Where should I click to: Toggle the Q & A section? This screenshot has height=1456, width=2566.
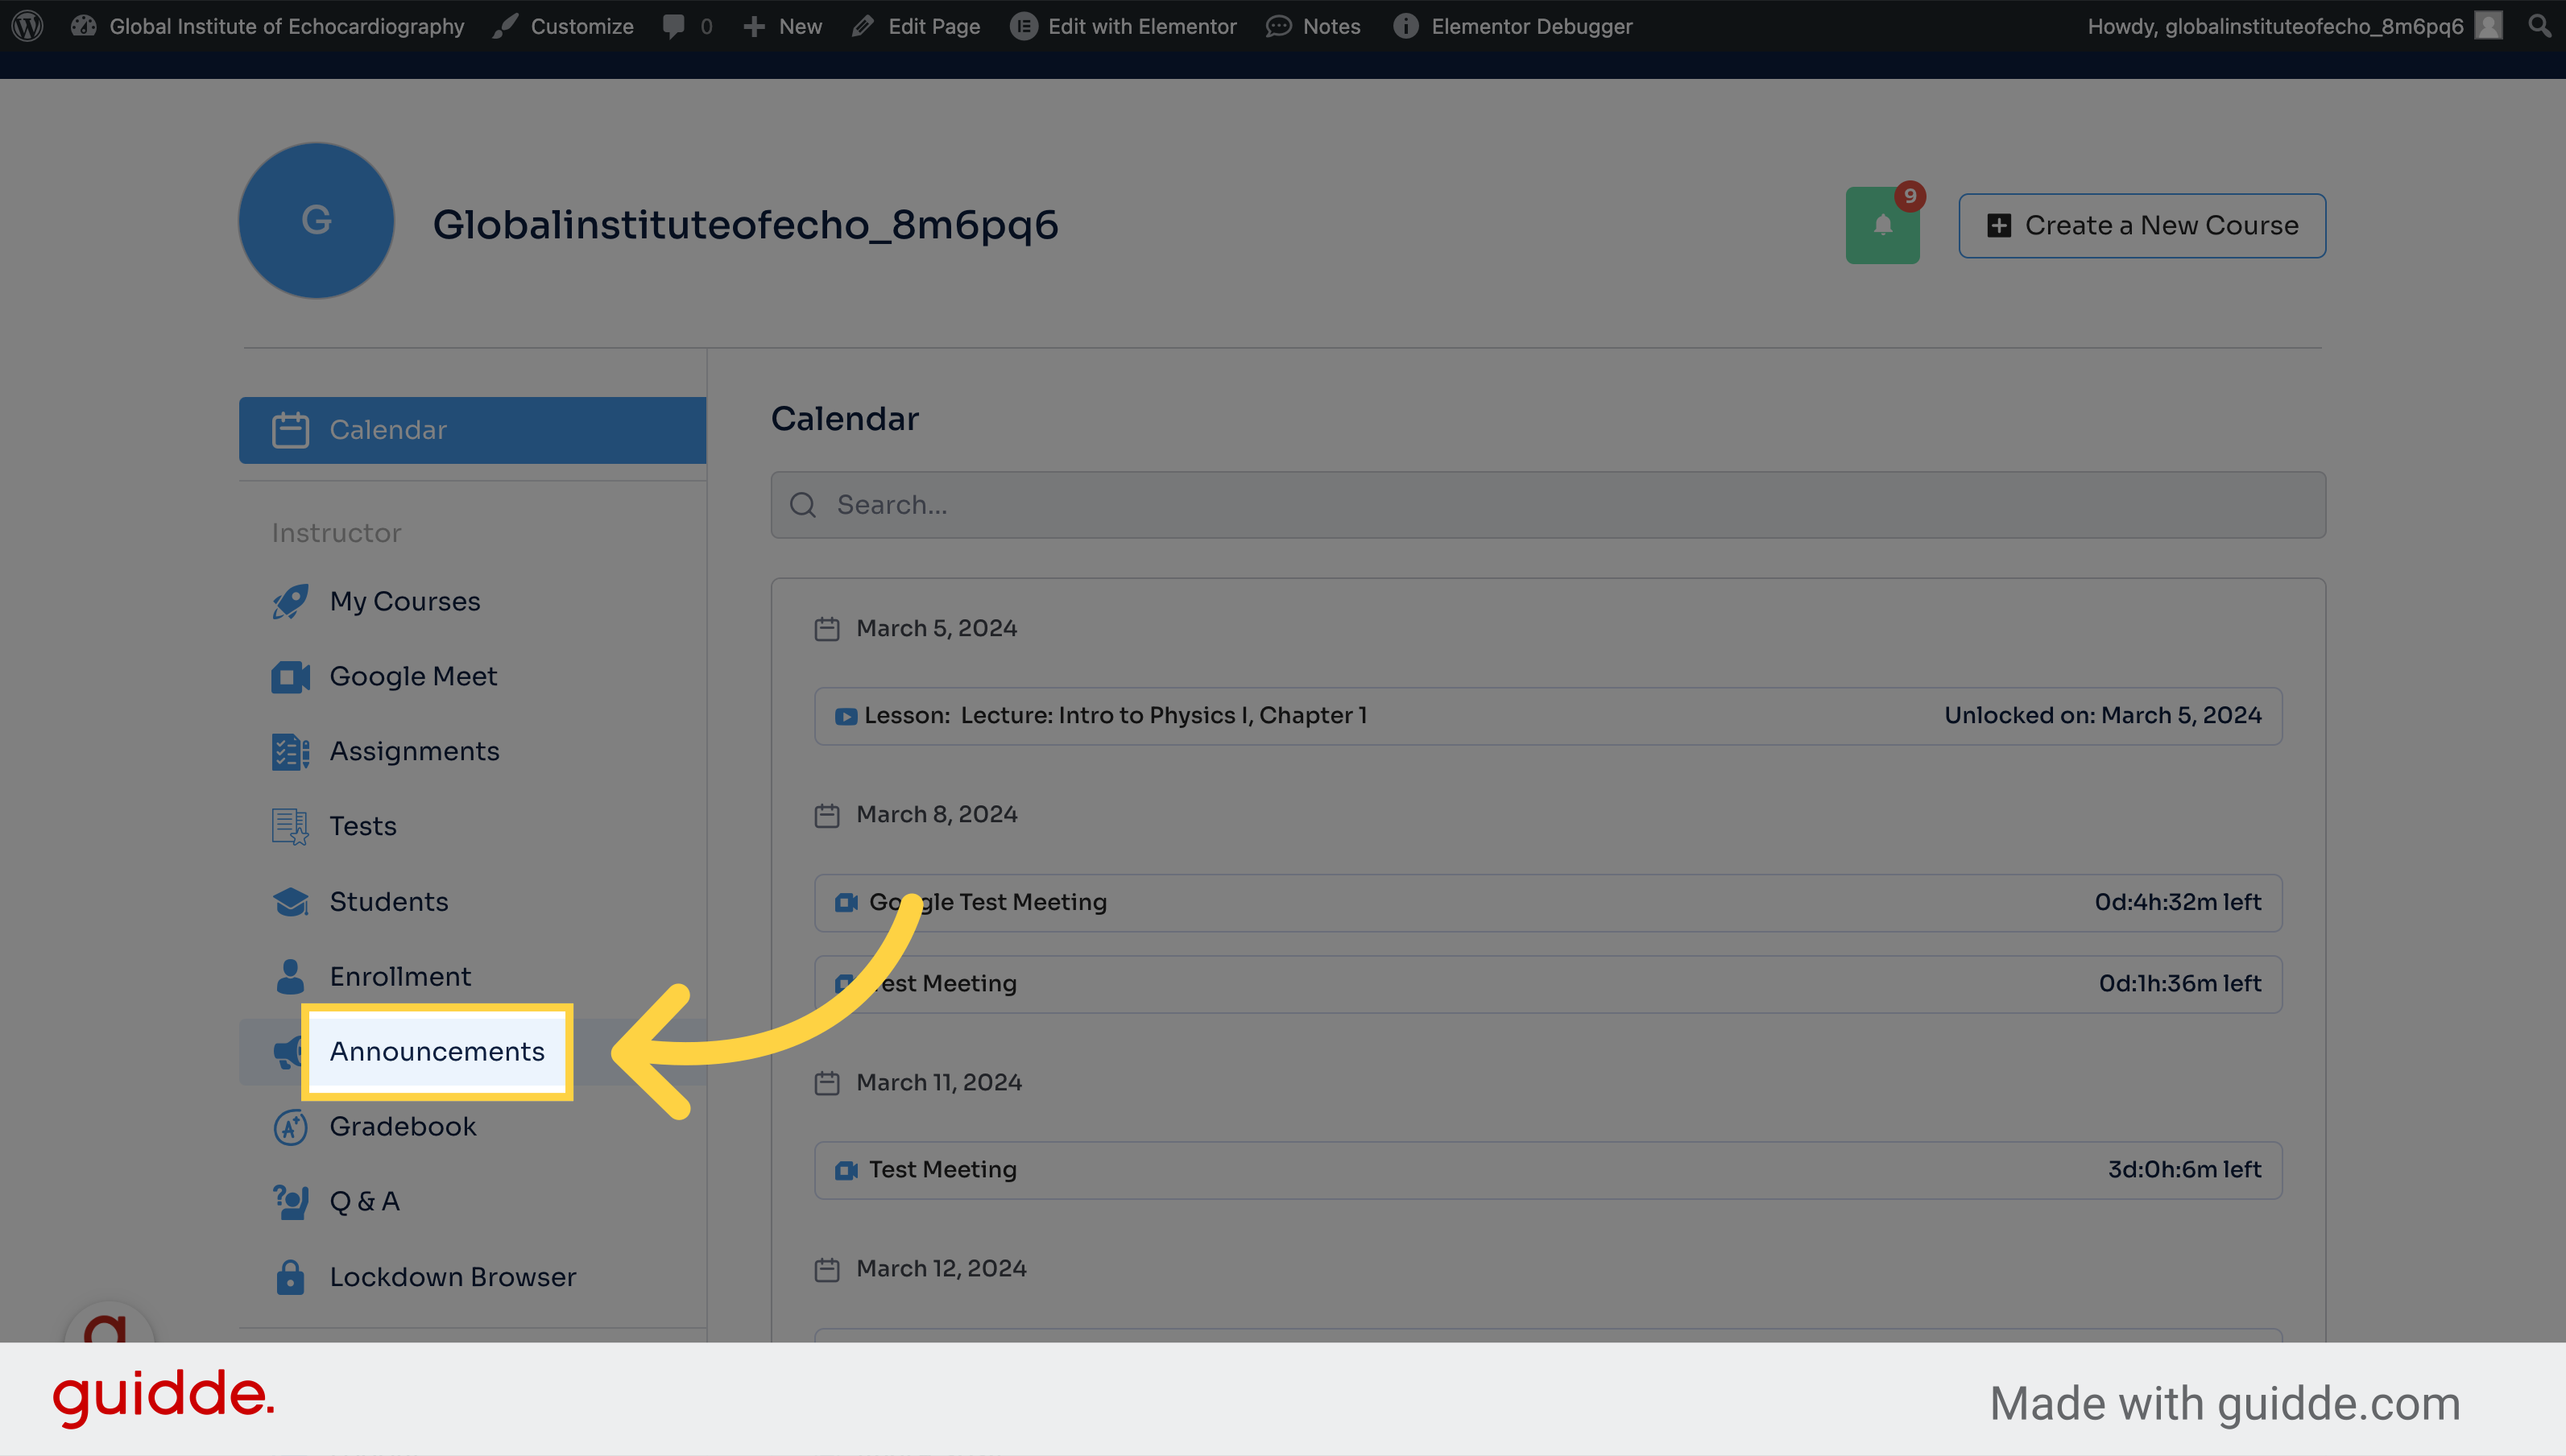pos(363,1201)
